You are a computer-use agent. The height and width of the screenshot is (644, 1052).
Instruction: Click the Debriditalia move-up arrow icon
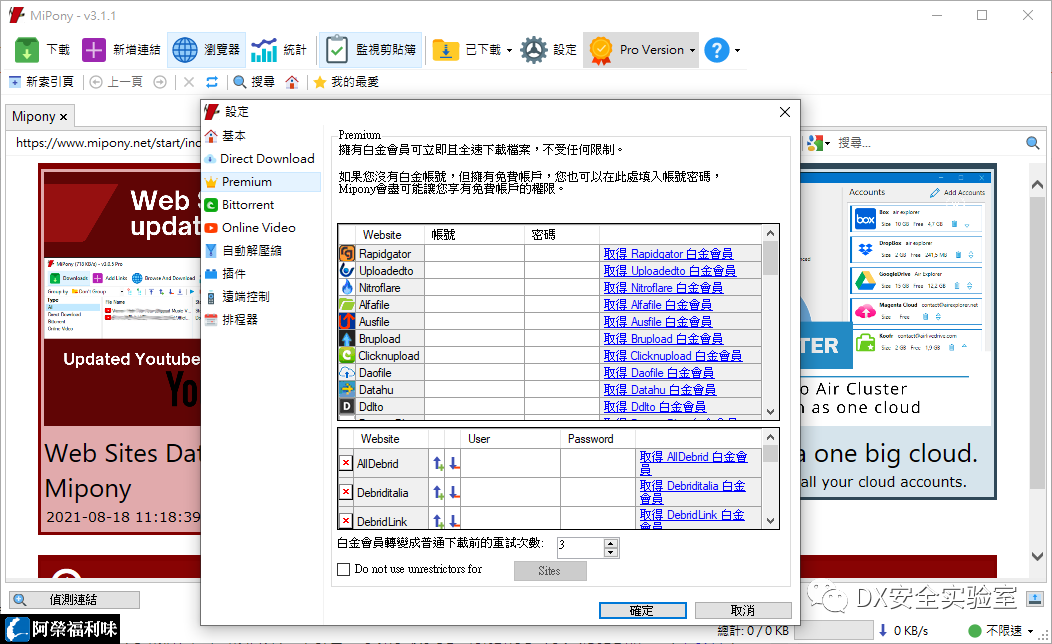point(438,492)
